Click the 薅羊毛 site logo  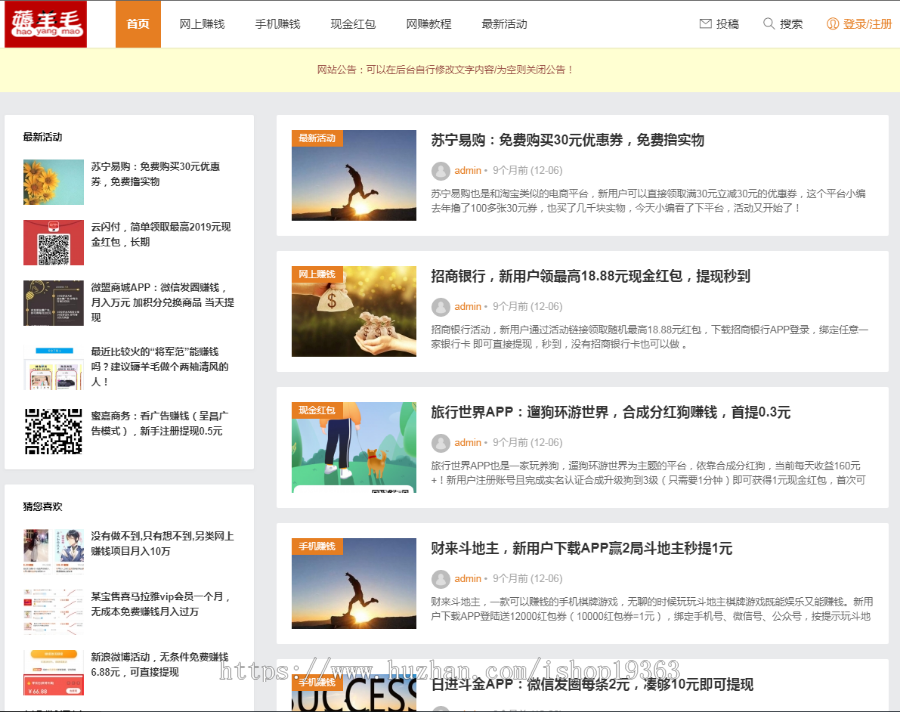(44, 22)
